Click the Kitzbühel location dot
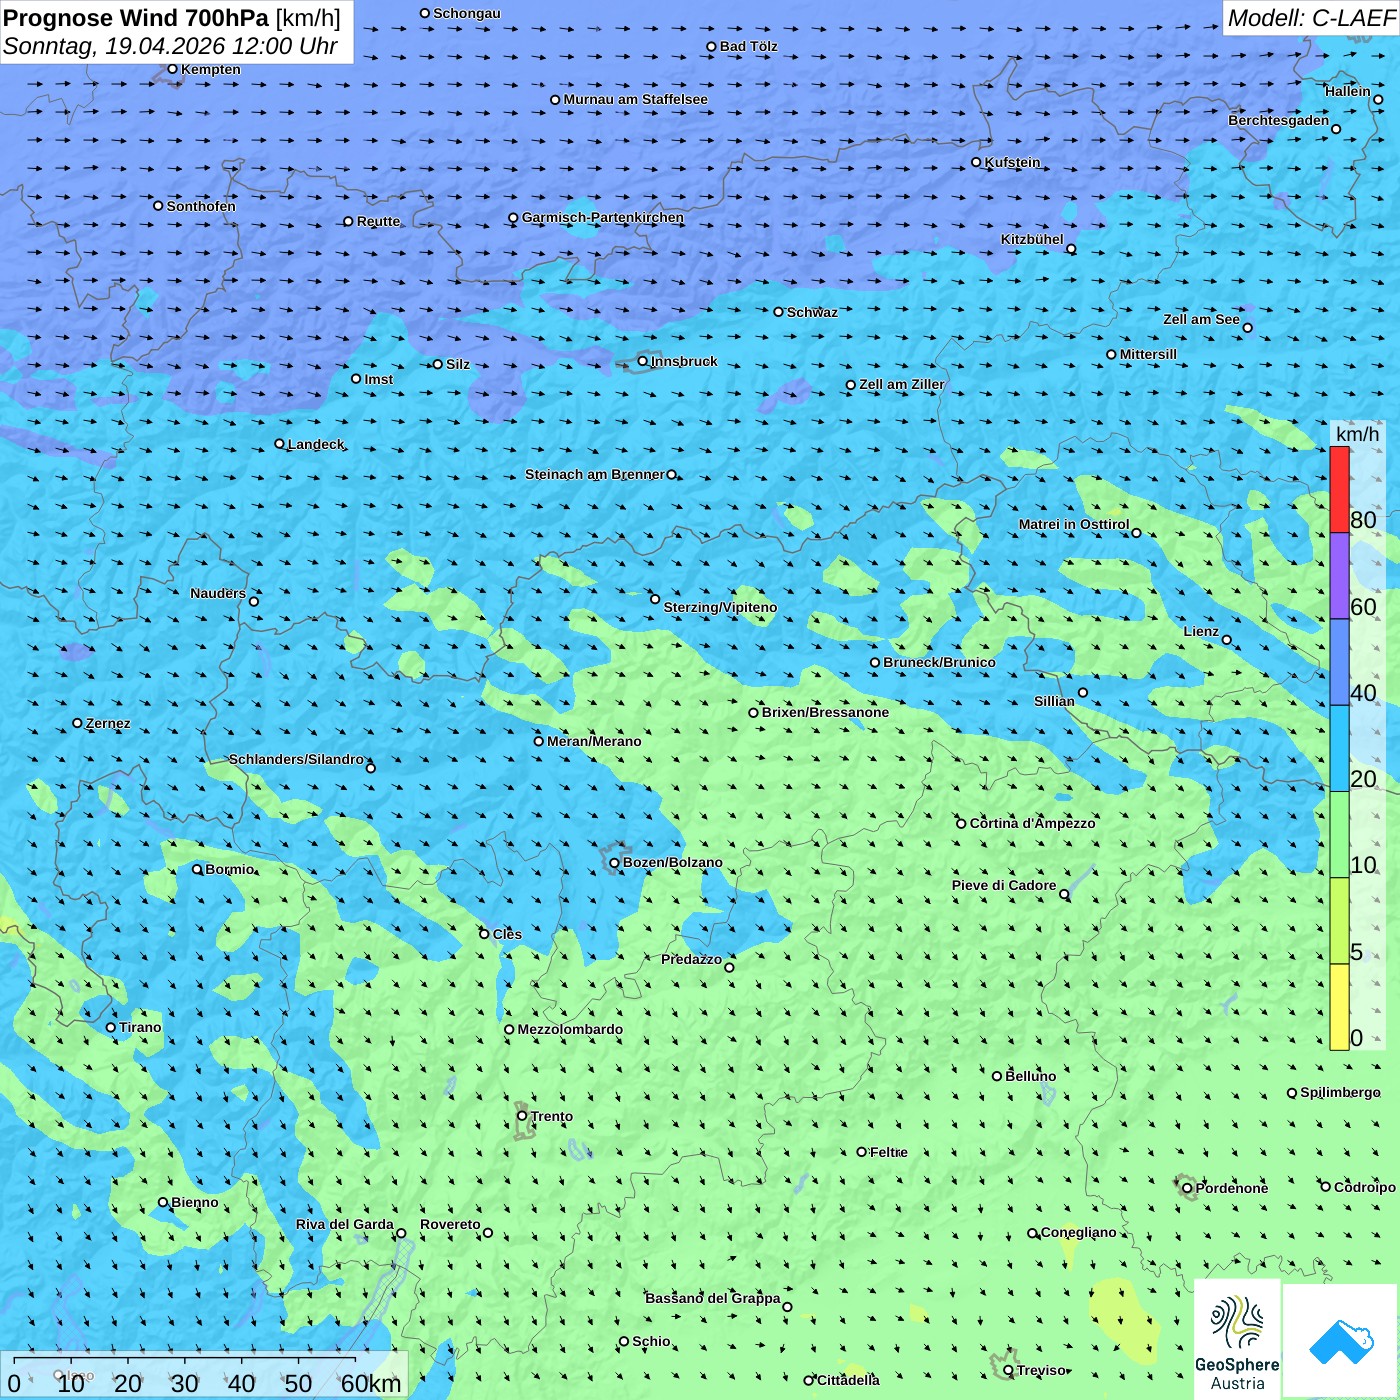Image resolution: width=1400 pixels, height=1400 pixels. pyautogui.click(x=1071, y=249)
